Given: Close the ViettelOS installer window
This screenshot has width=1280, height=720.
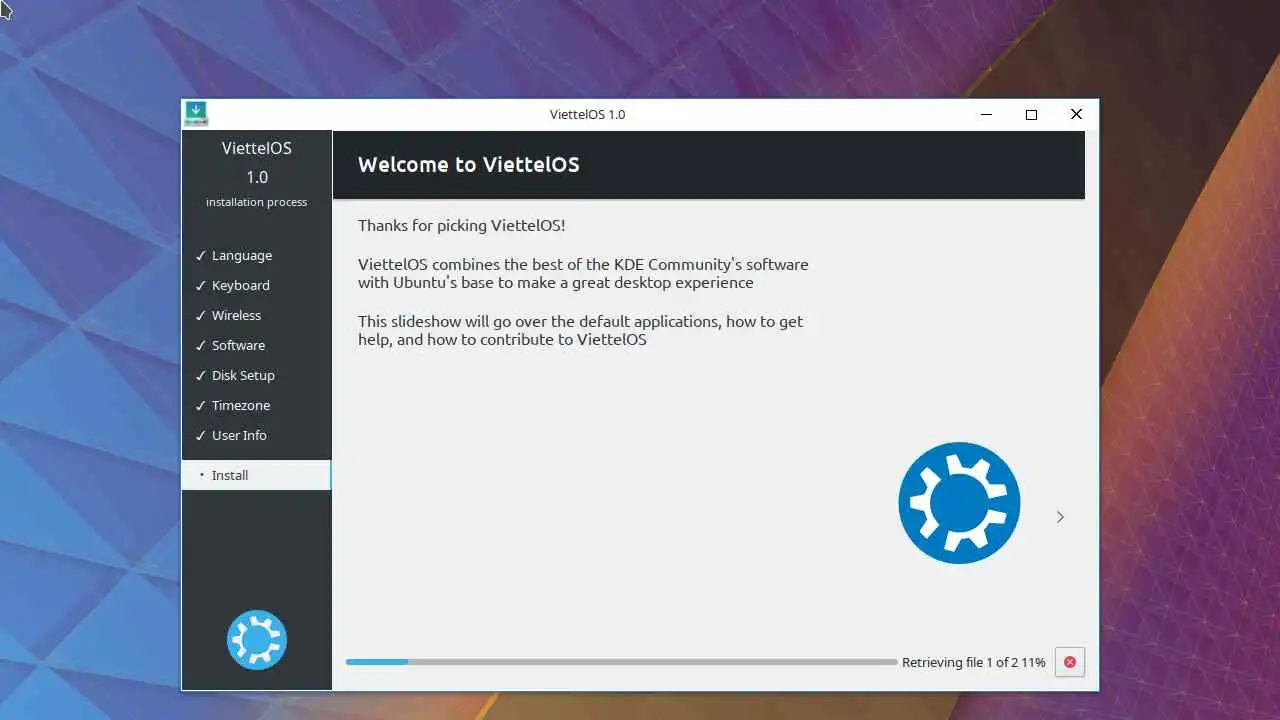Looking at the screenshot, I should [x=1076, y=114].
